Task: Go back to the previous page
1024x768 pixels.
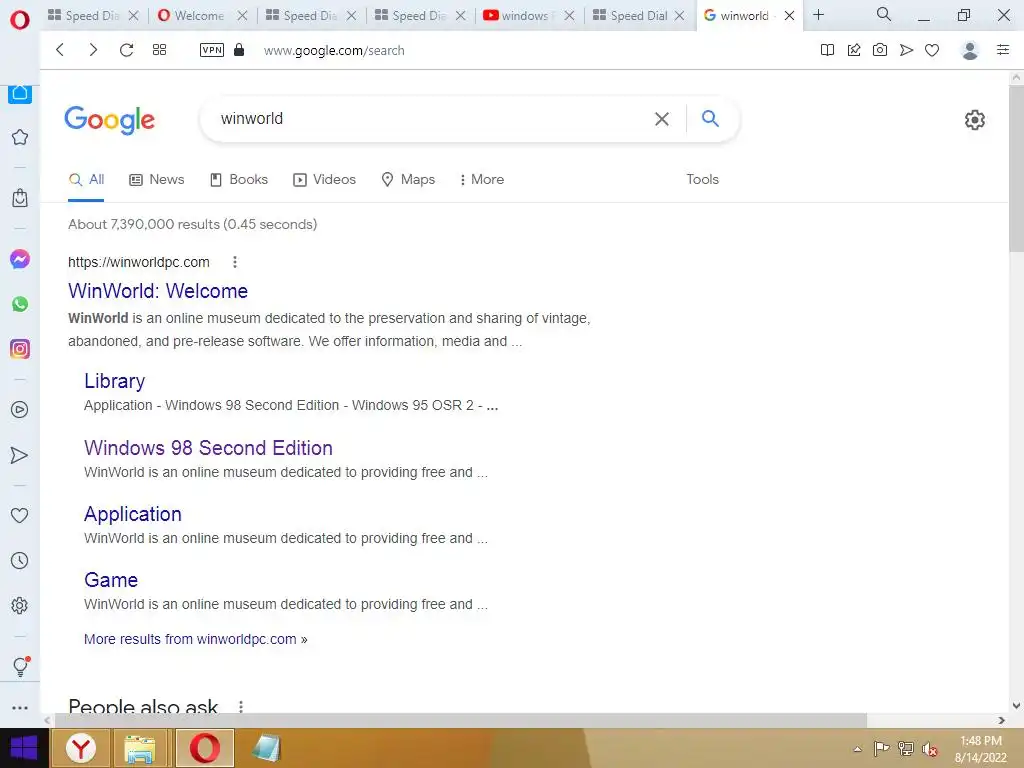Action: pyautogui.click(x=60, y=50)
